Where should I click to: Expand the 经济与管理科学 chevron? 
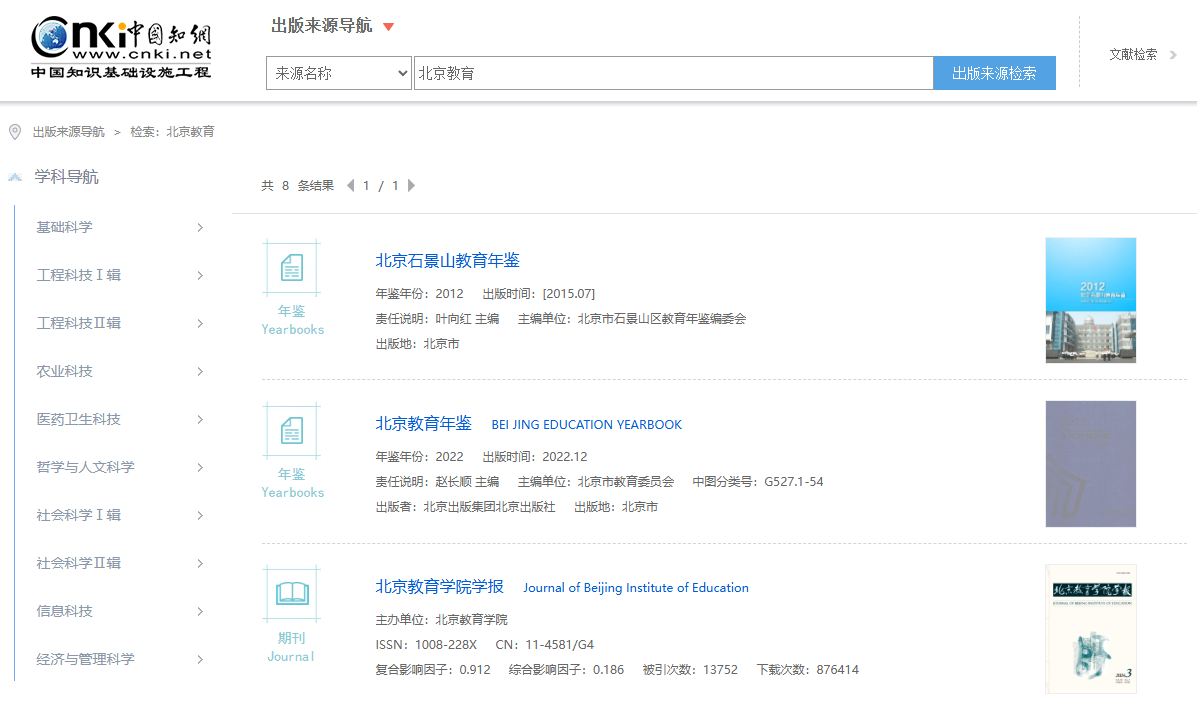tap(200, 659)
